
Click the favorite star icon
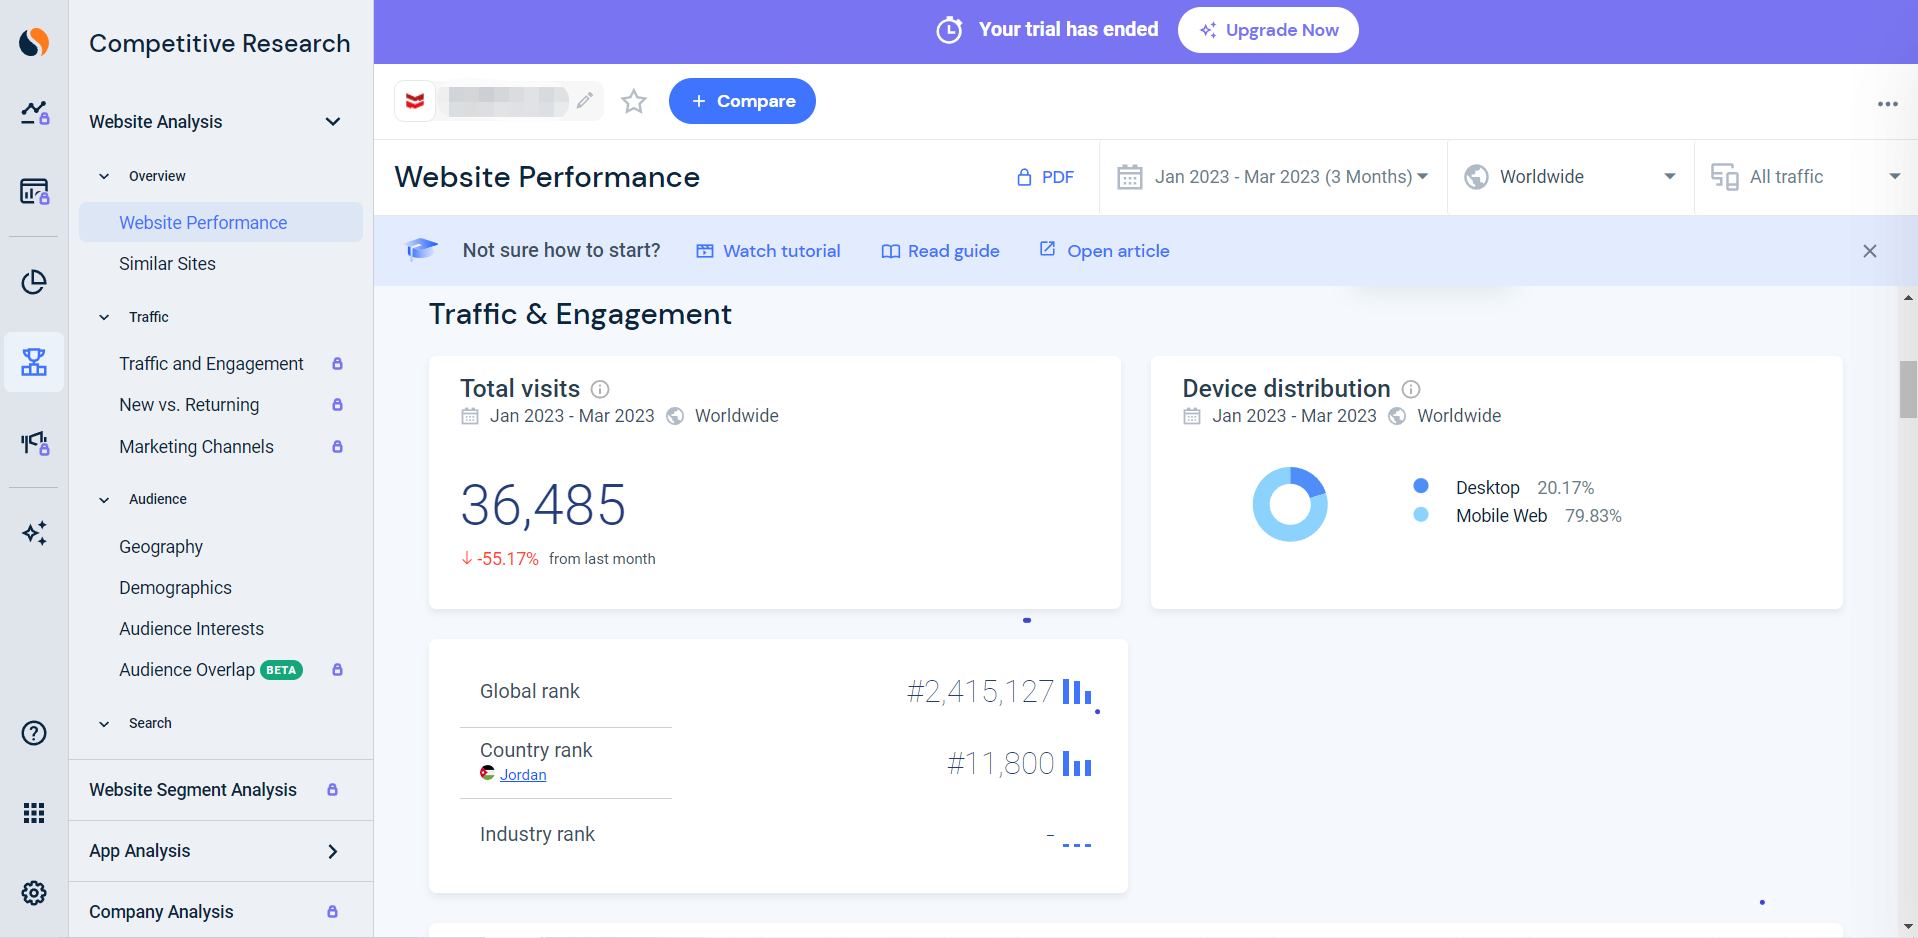[x=634, y=101]
